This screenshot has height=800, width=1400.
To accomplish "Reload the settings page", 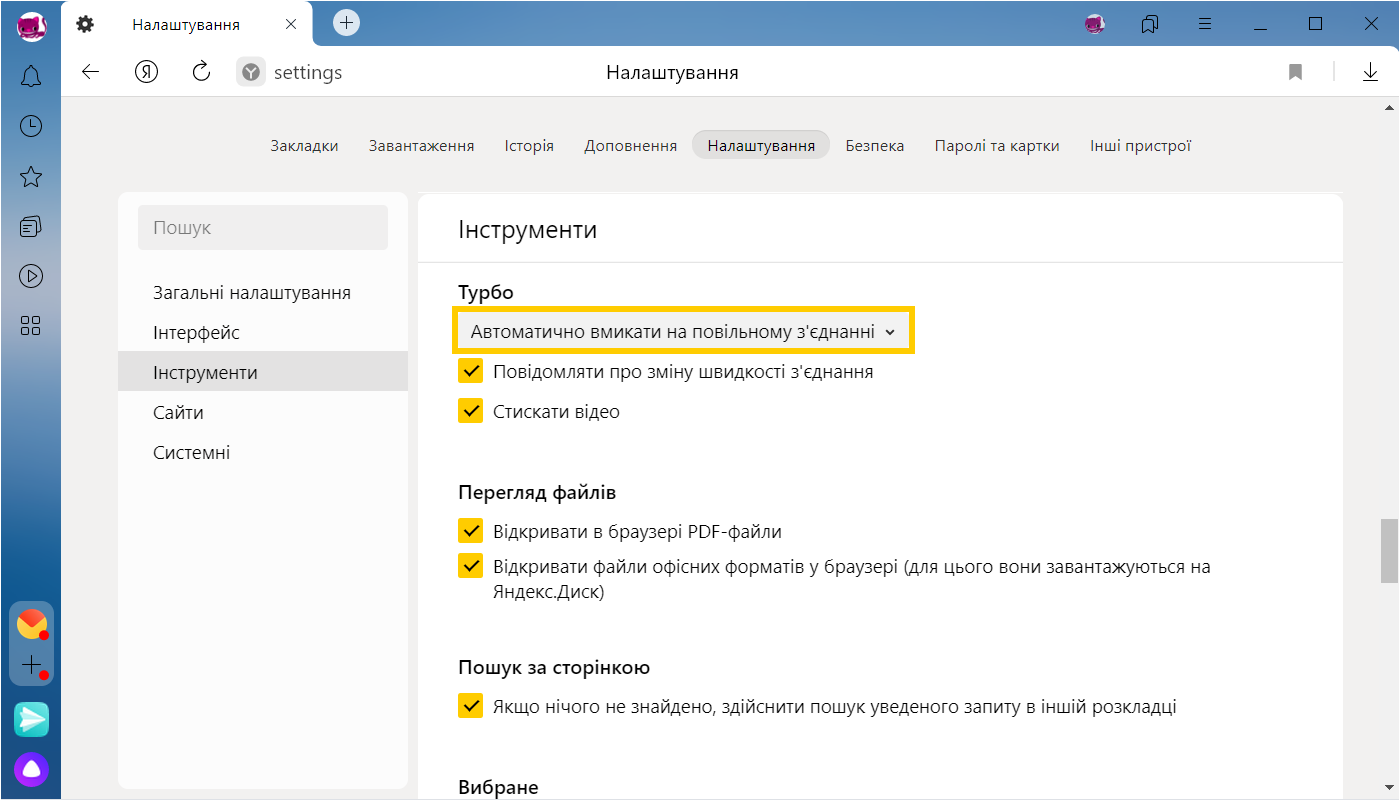I will click(x=201, y=71).
